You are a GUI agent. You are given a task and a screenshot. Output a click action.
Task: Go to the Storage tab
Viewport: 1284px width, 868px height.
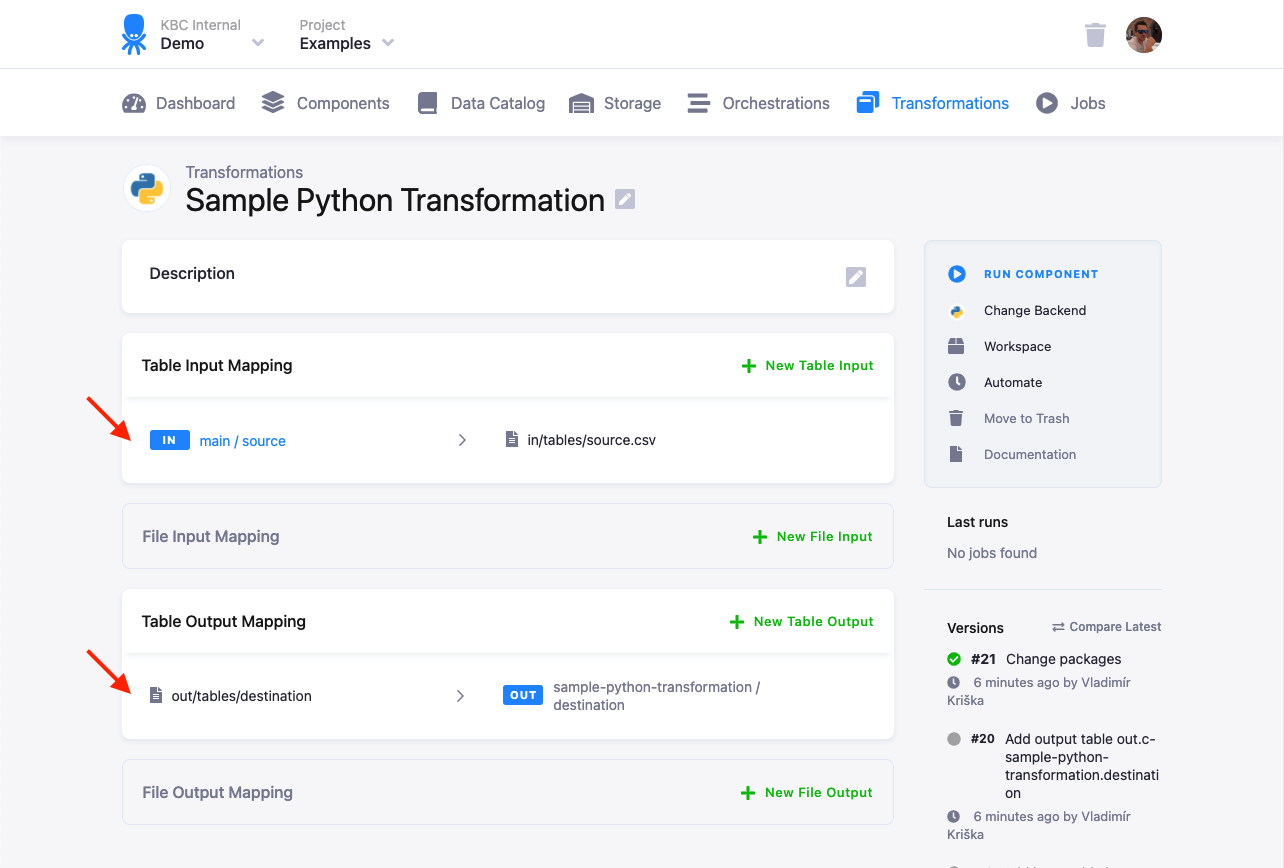pyautogui.click(x=615, y=103)
